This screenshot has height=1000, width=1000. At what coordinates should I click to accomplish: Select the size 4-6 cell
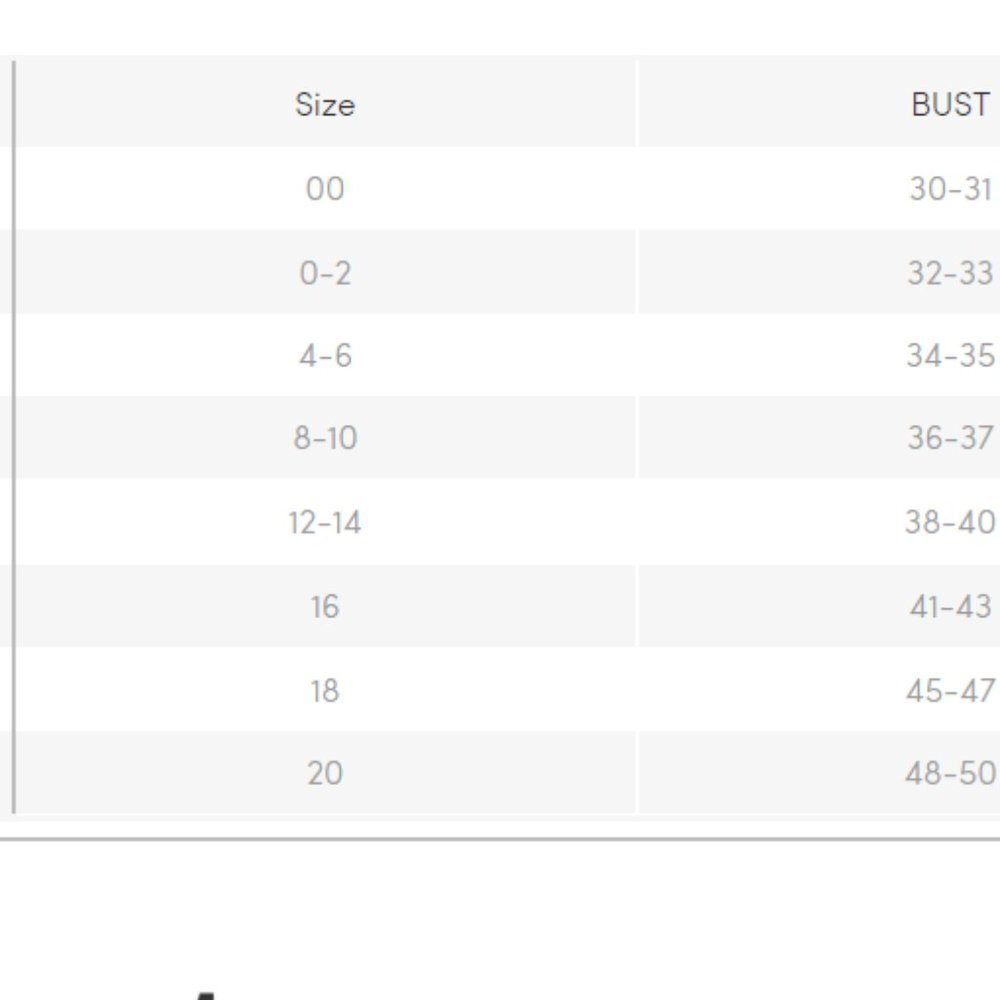pyautogui.click(x=325, y=355)
